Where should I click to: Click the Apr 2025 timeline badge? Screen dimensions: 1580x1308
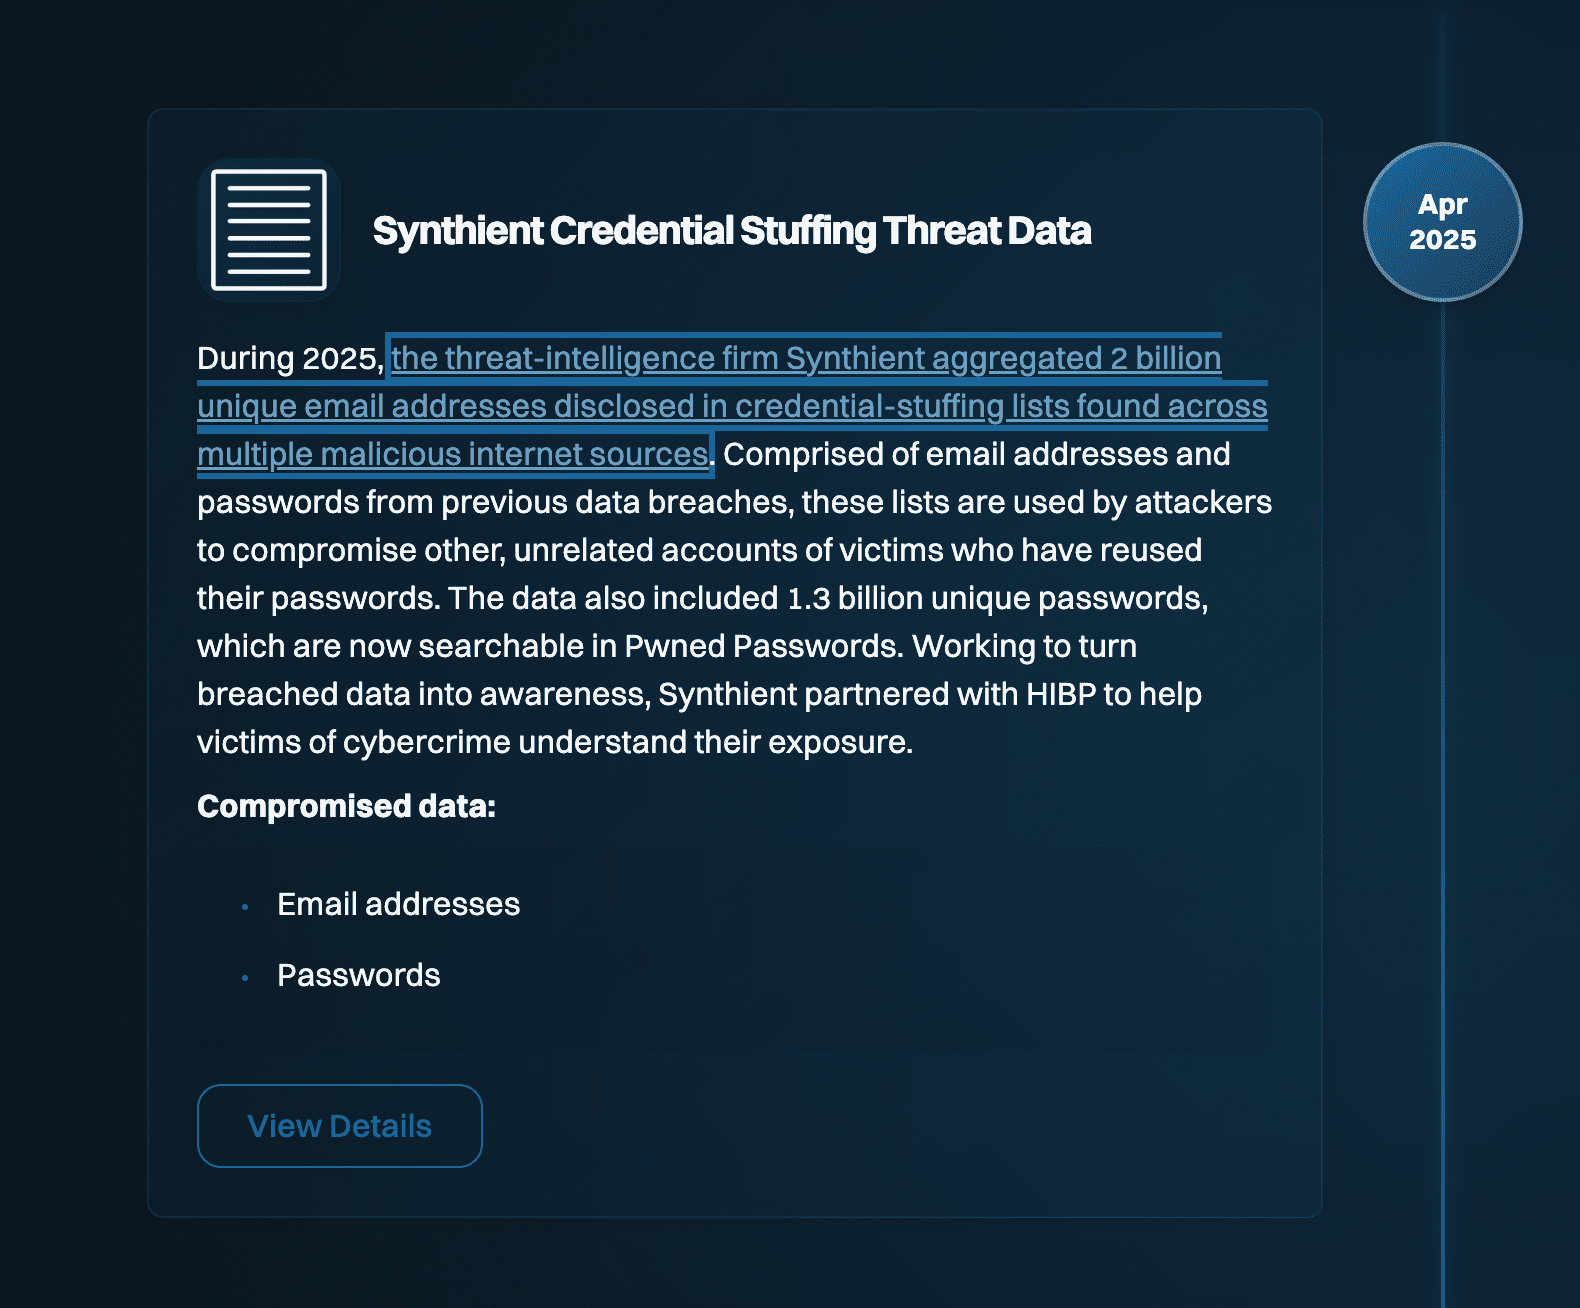pos(1442,222)
